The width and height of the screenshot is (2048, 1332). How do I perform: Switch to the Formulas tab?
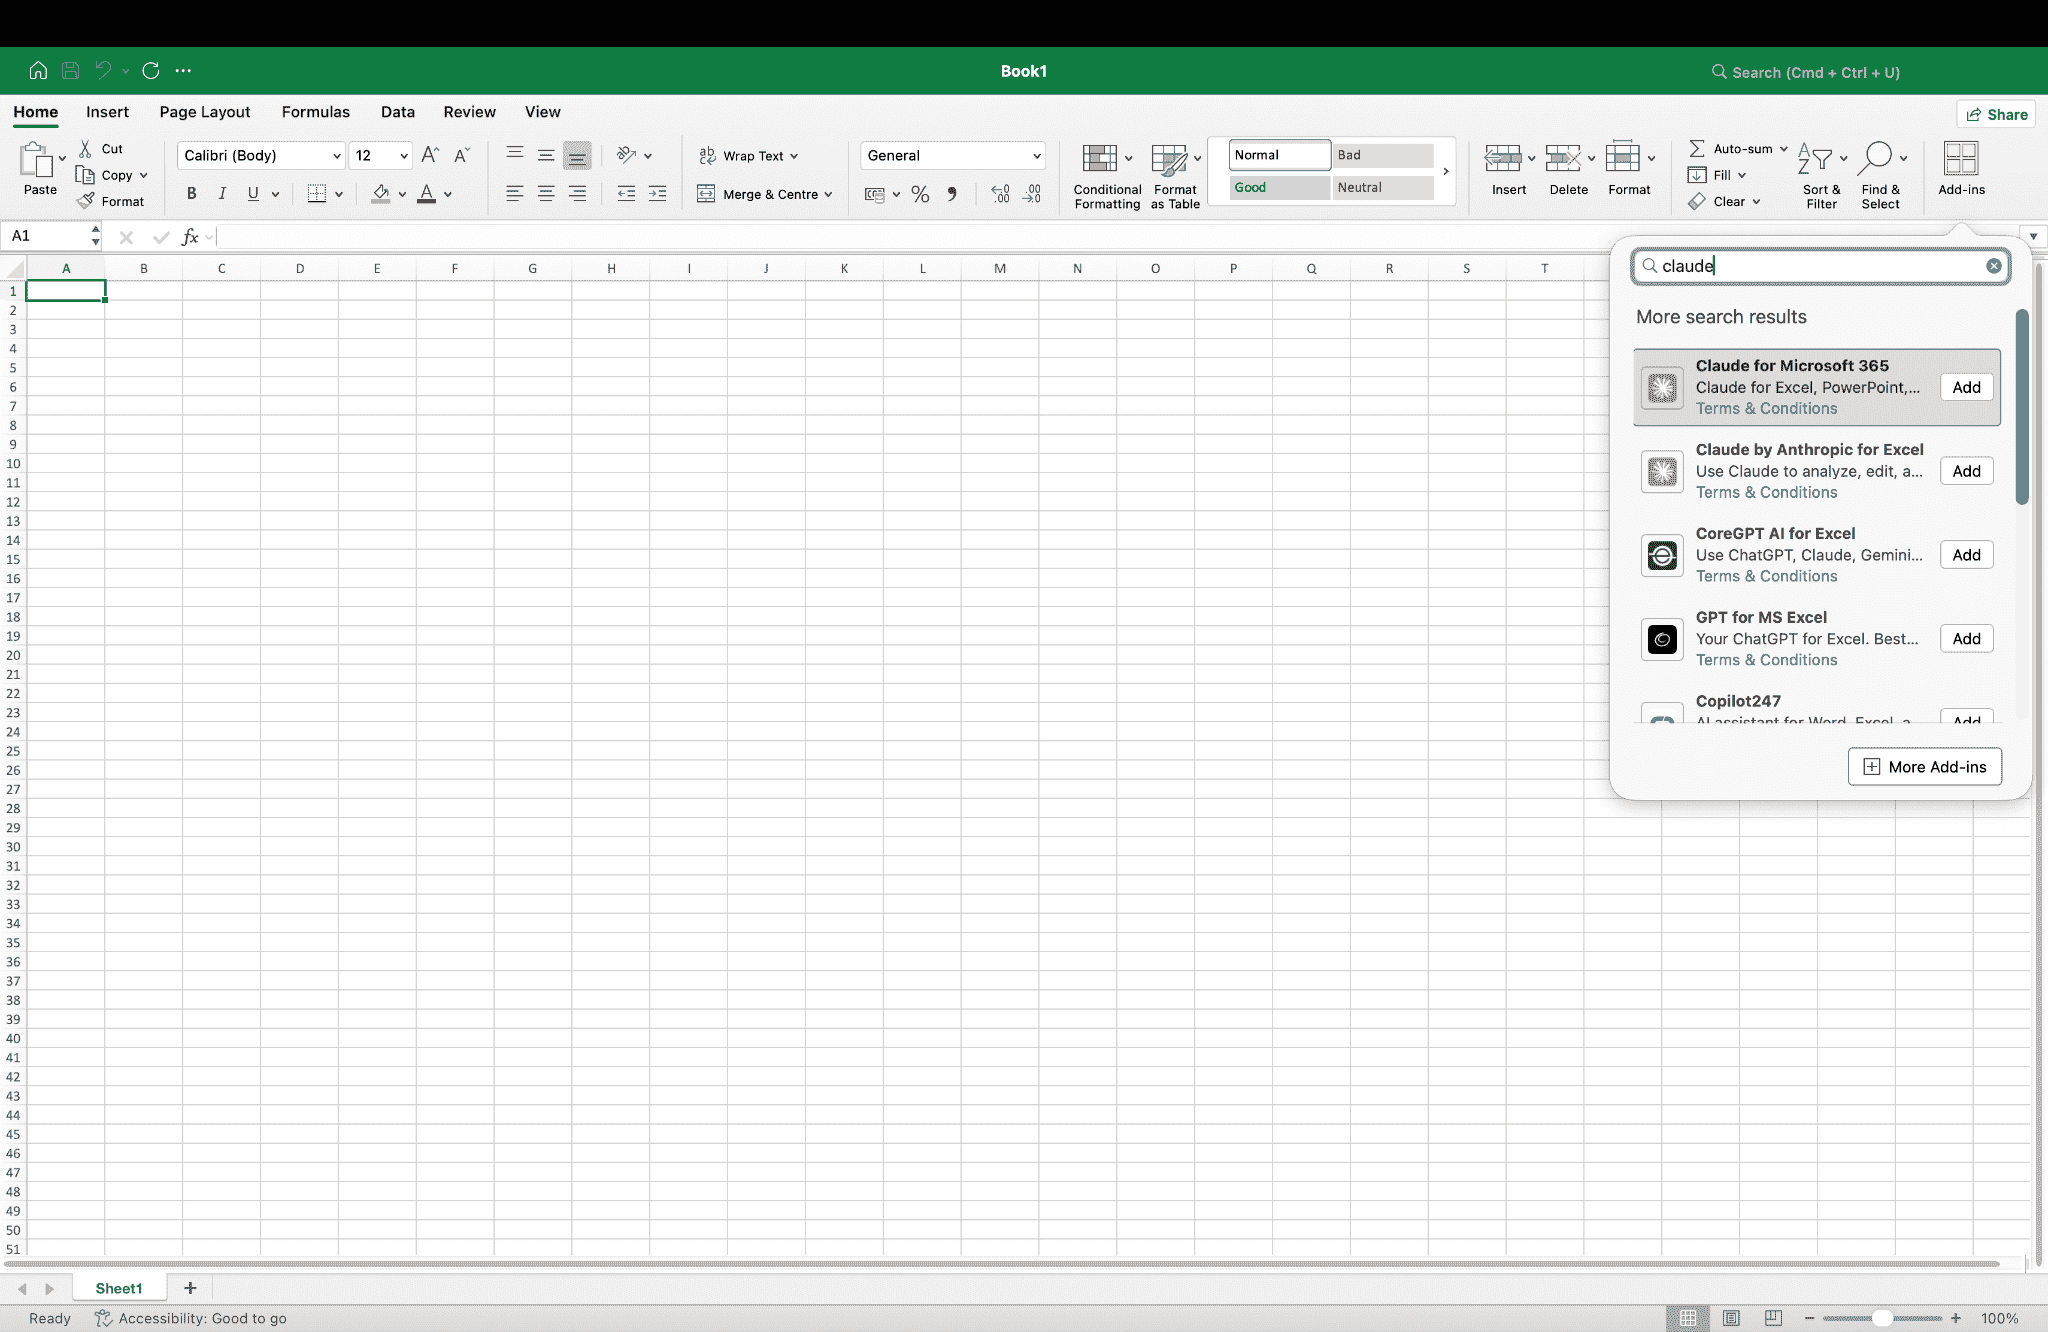[316, 112]
